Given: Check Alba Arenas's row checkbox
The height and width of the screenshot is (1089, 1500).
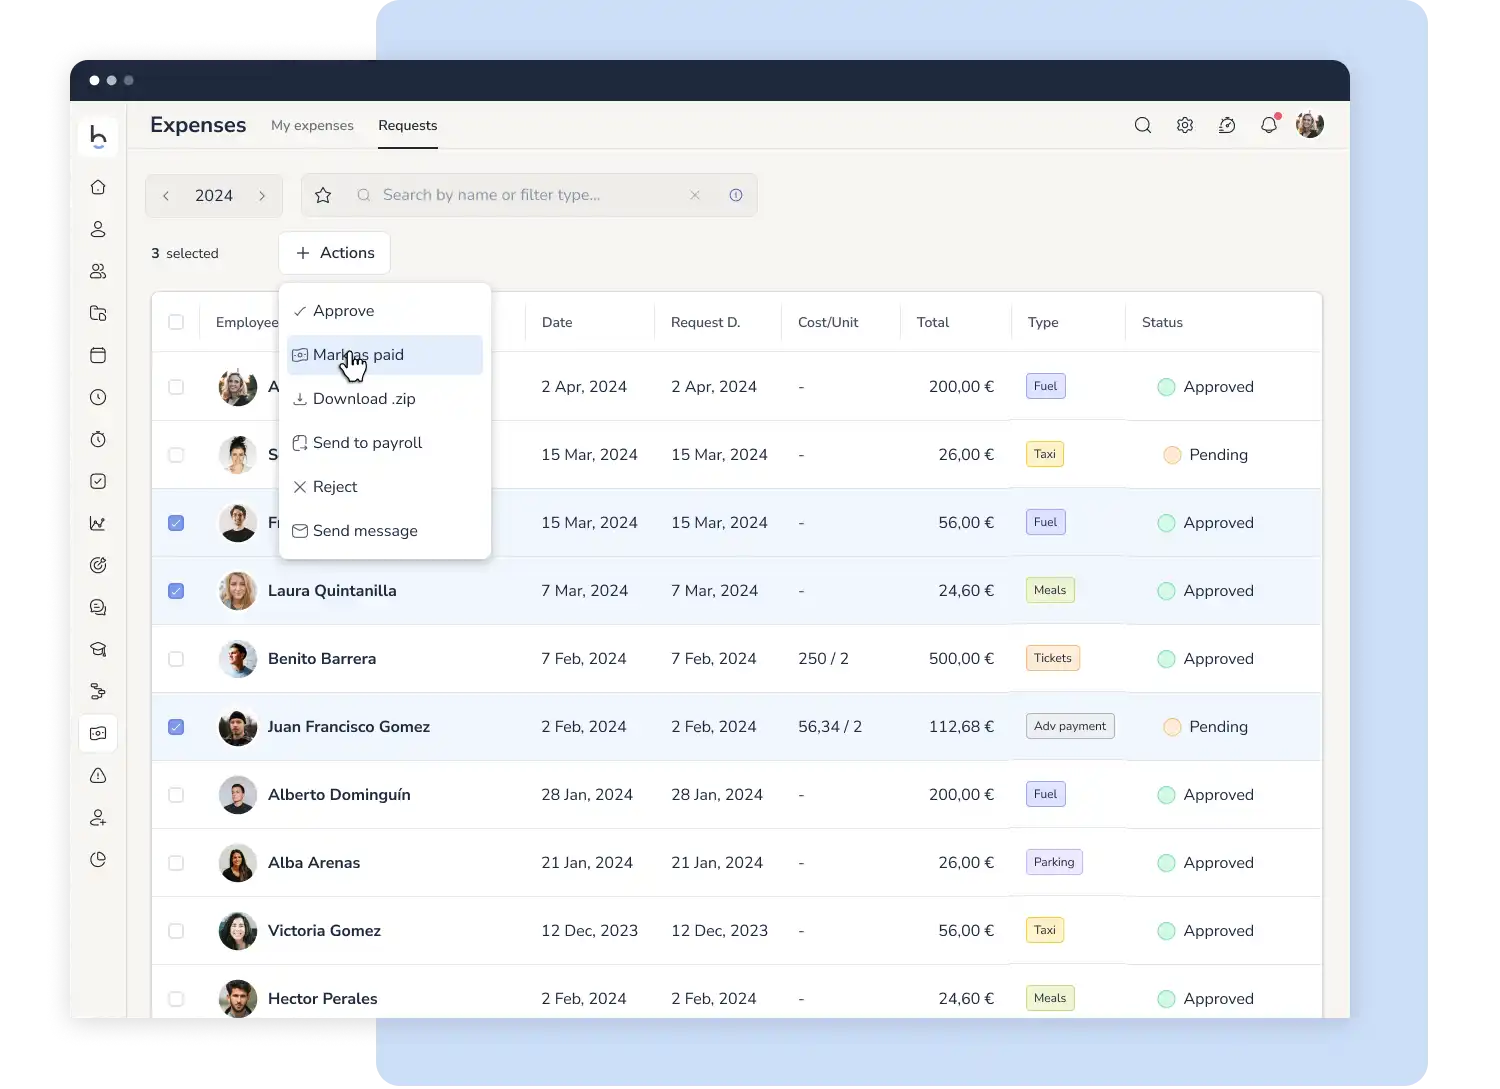Looking at the screenshot, I should [176, 863].
